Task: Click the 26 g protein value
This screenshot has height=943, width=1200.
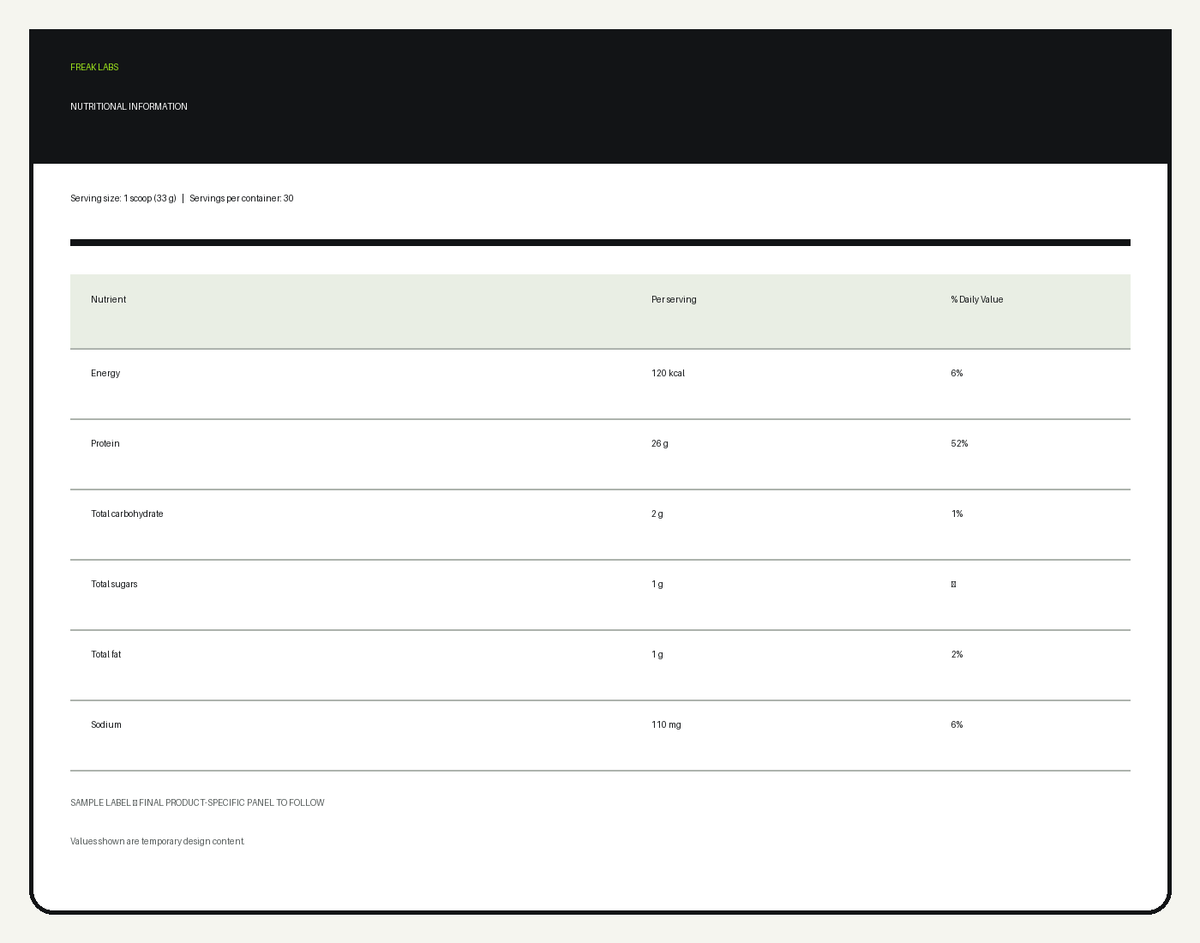Action: coord(660,444)
